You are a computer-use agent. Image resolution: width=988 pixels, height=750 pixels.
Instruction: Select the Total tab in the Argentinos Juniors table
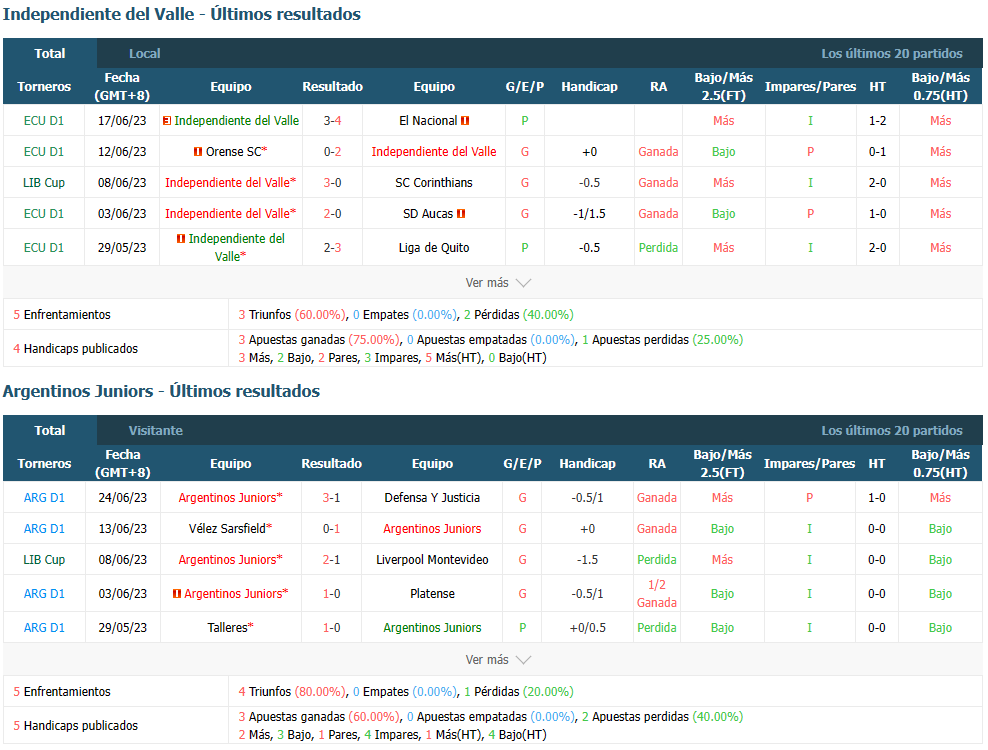pos(50,430)
